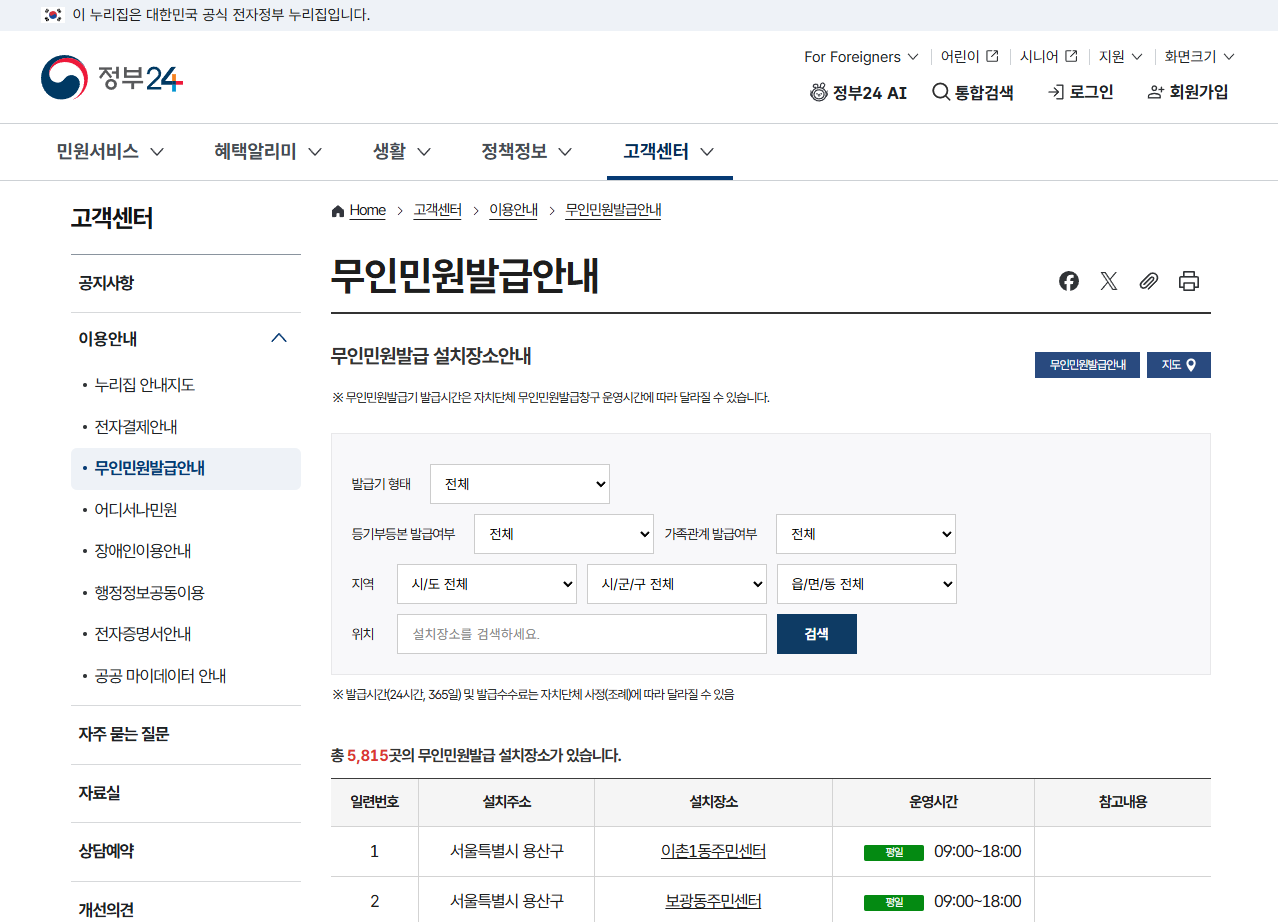Click the 검색 search button

[816, 634]
